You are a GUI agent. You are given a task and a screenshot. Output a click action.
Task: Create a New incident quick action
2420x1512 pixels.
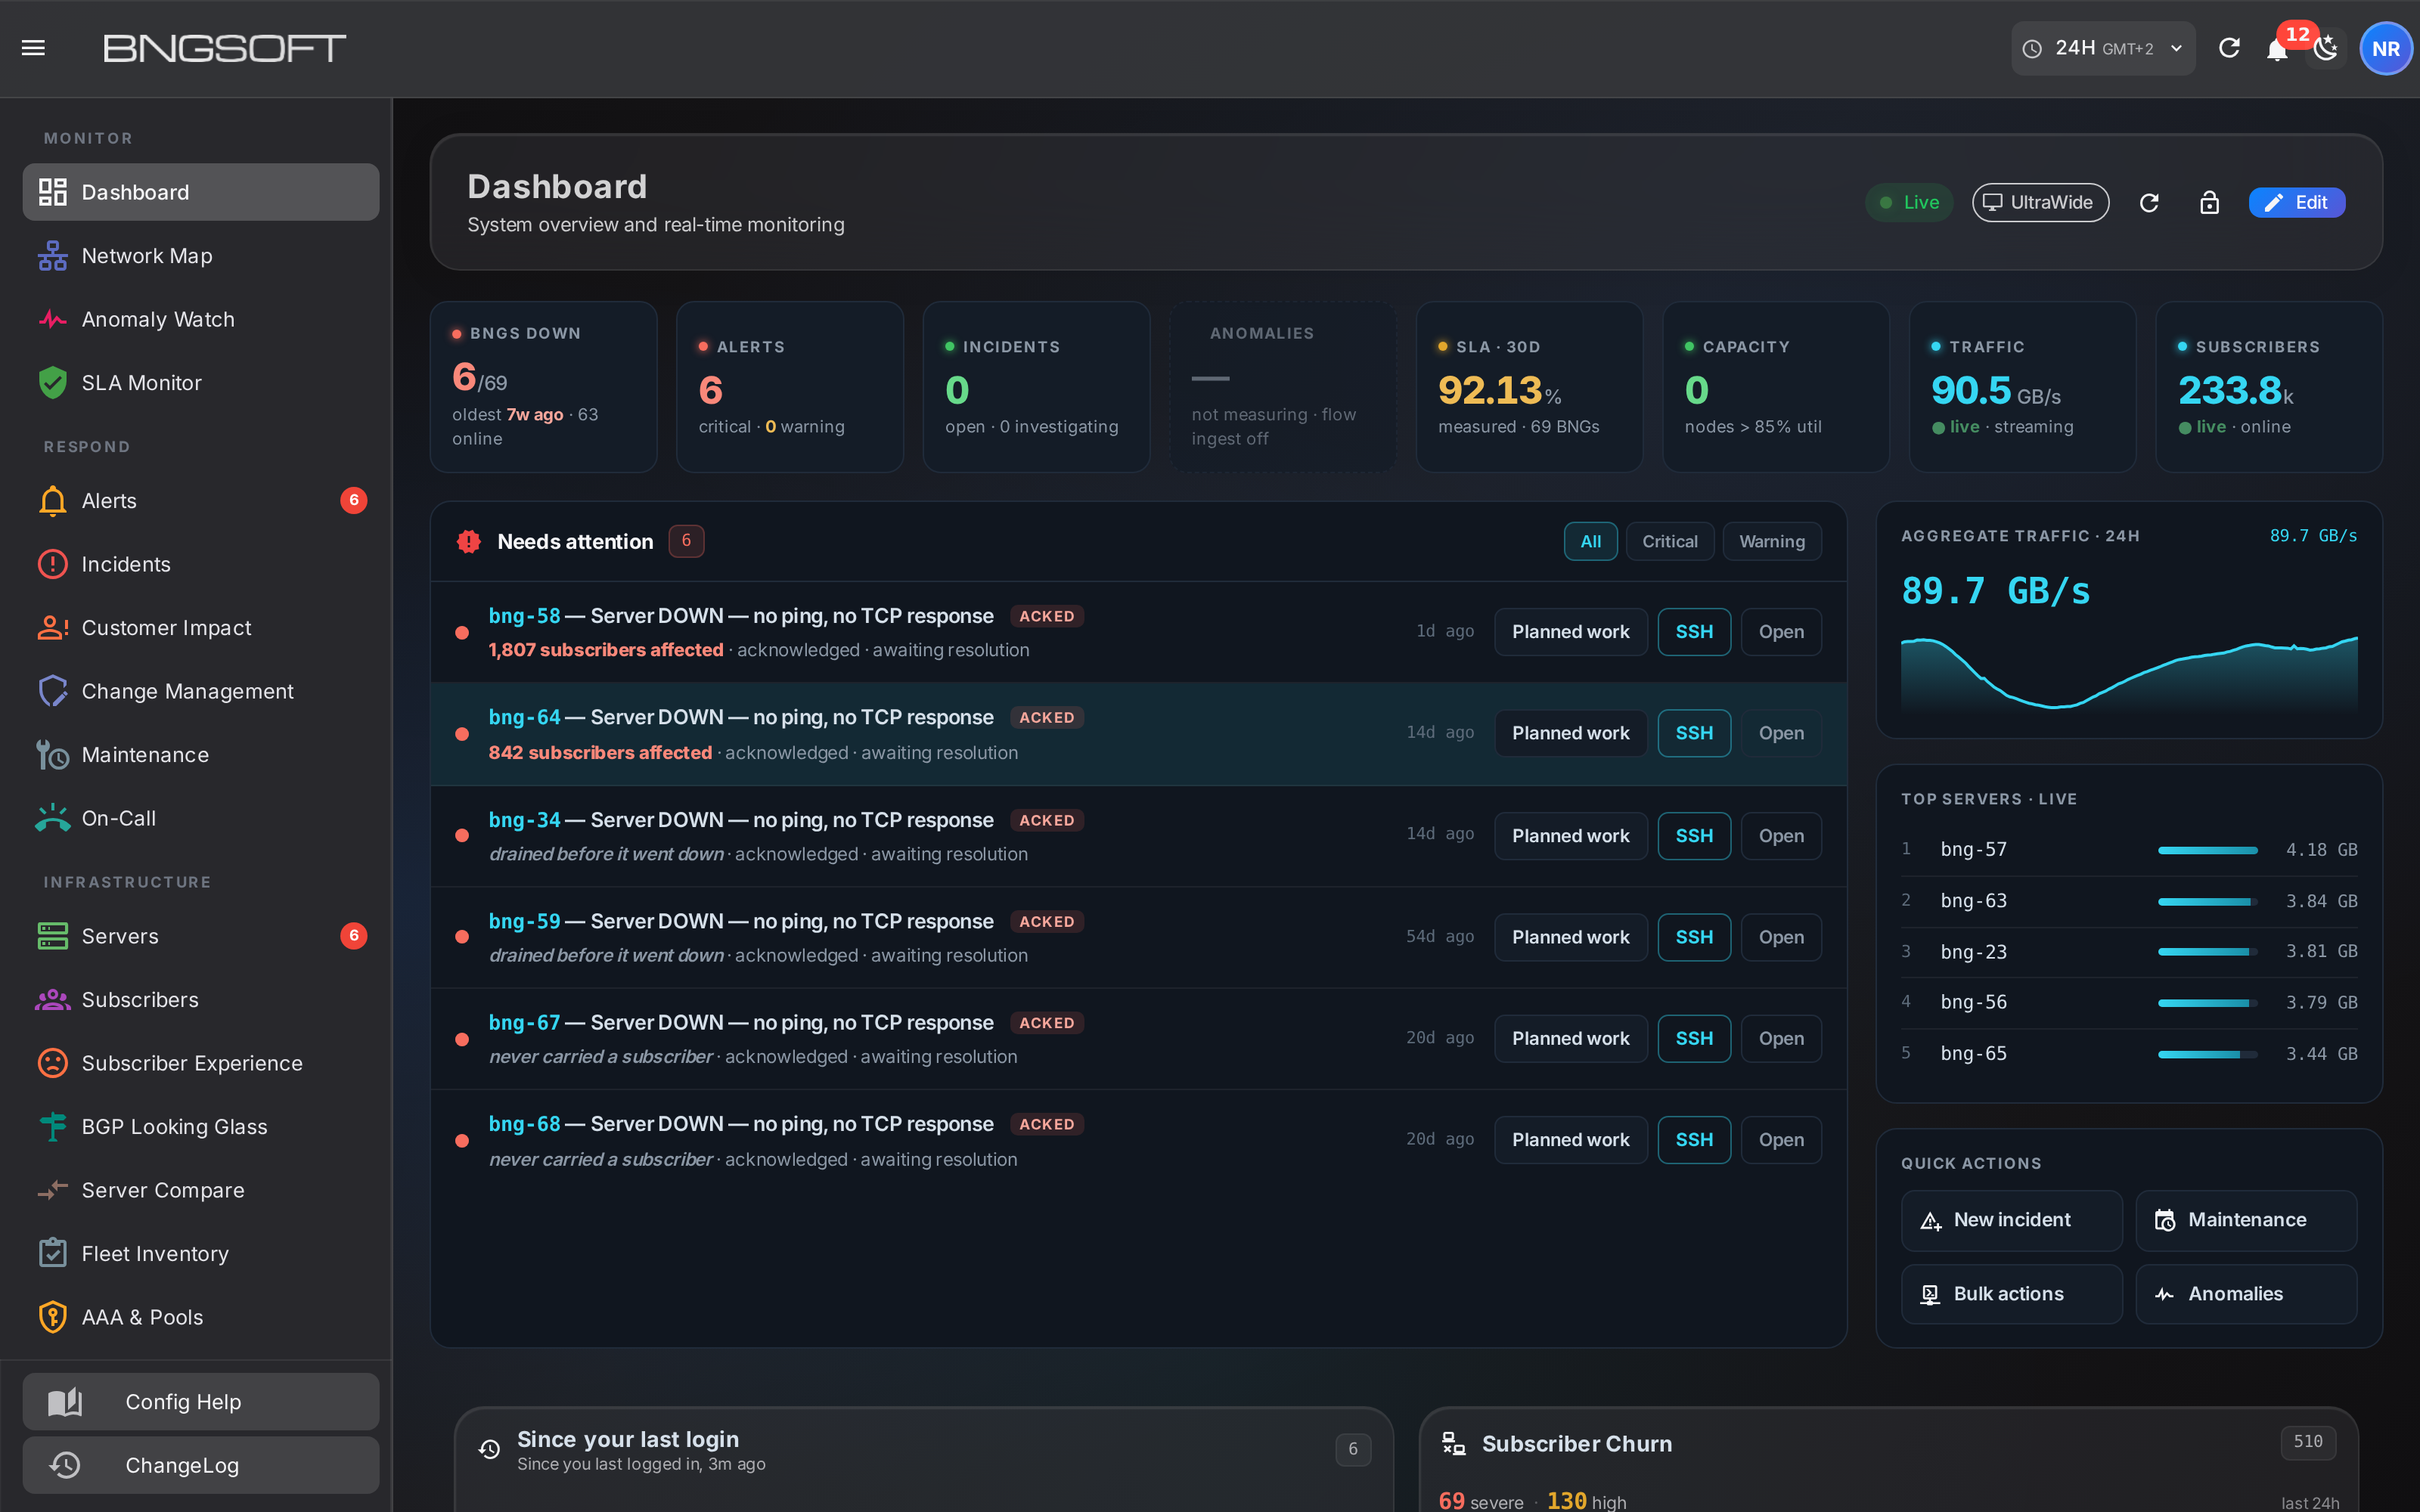2011,1220
